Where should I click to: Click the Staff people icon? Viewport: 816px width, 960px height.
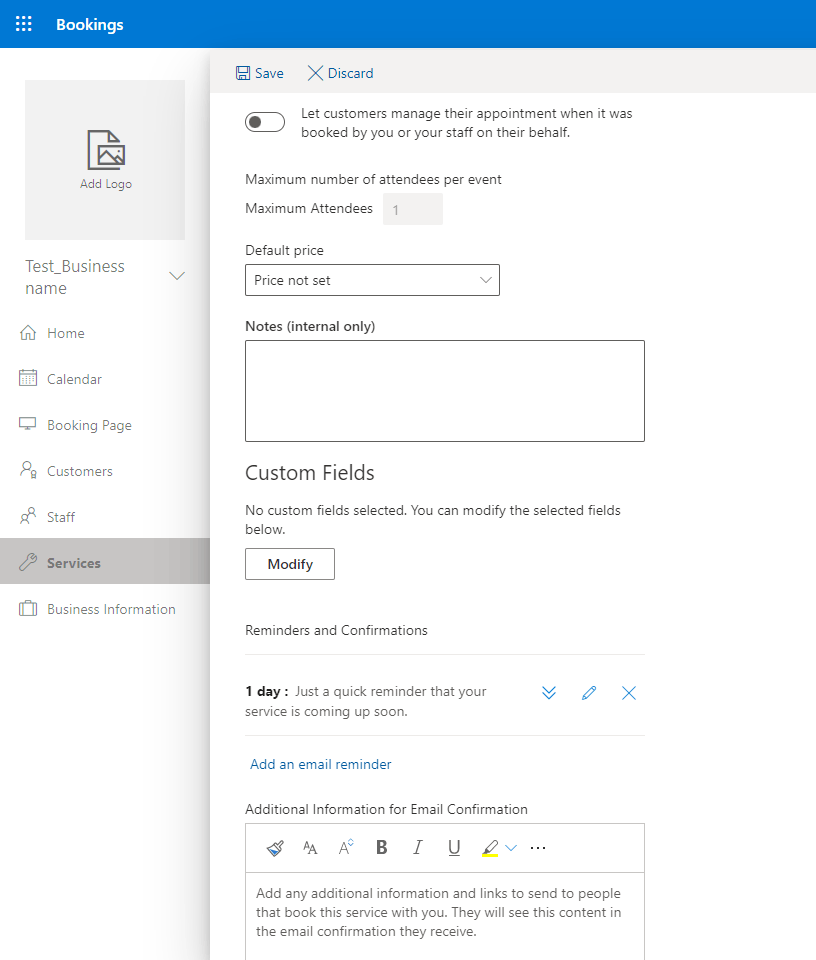click(x=28, y=516)
